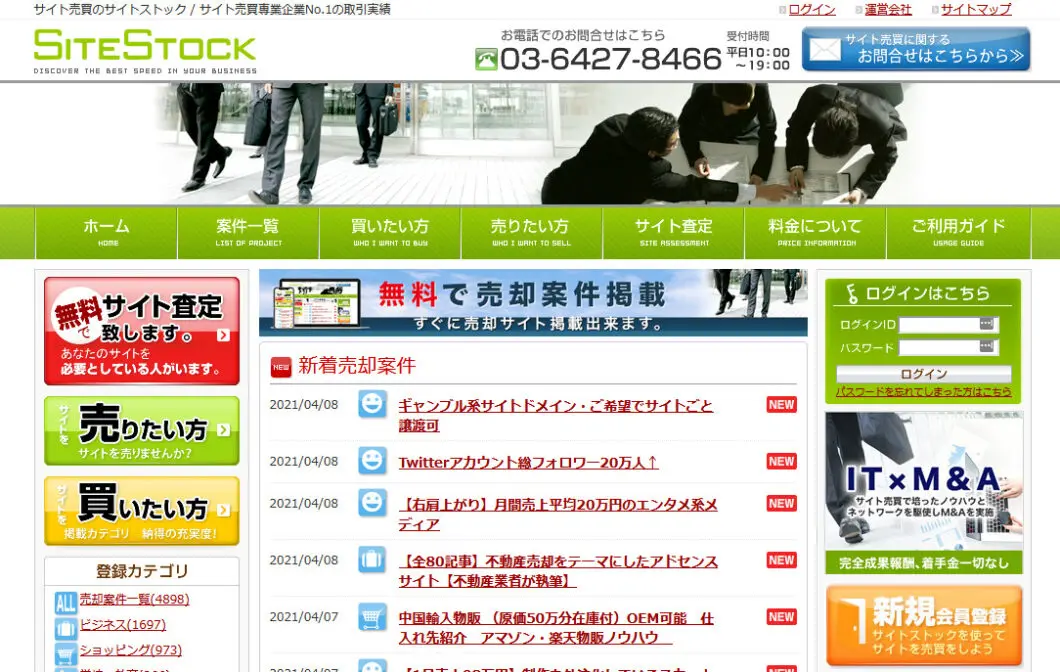Click the envelope お問合せはこちらから button
Image resolution: width=1060 pixels, height=672 pixels.
pyautogui.click(x=916, y=49)
